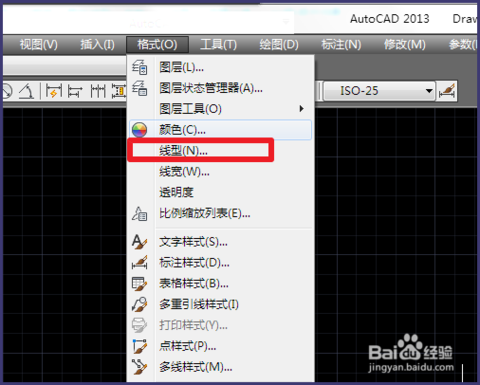The height and width of the screenshot is (385, 480).
Task: Open the ISO-25 dimension style dropdown
Action: [379, 91]
